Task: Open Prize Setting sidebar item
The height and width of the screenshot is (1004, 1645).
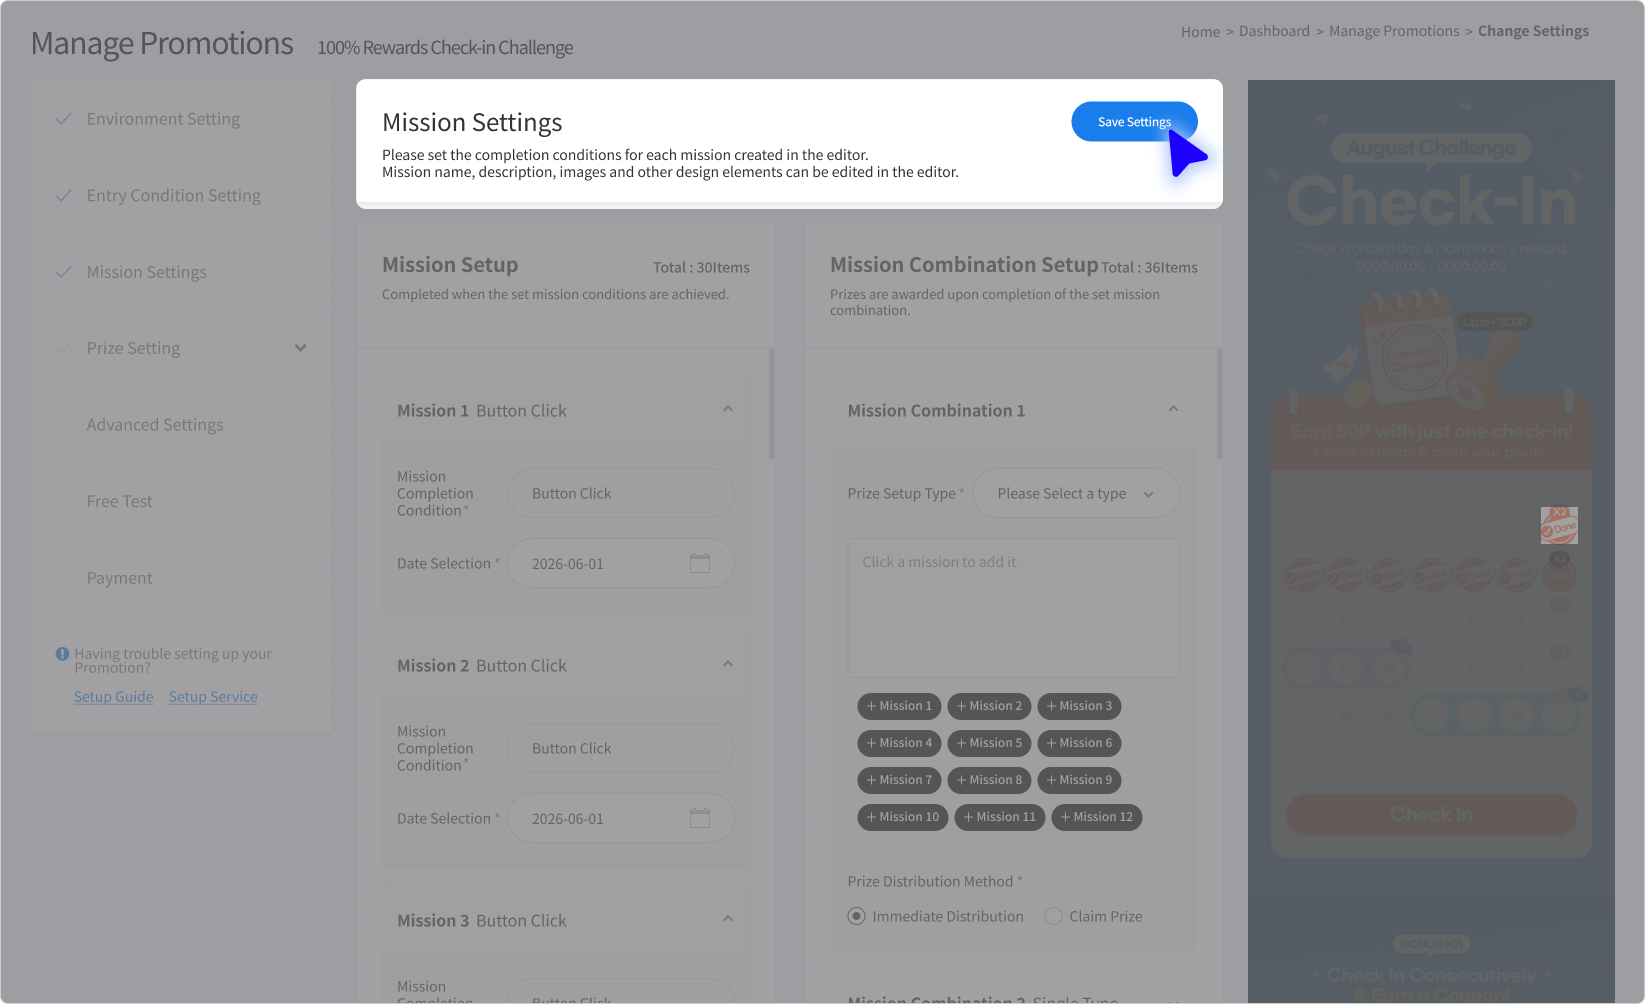Action: 134,348
